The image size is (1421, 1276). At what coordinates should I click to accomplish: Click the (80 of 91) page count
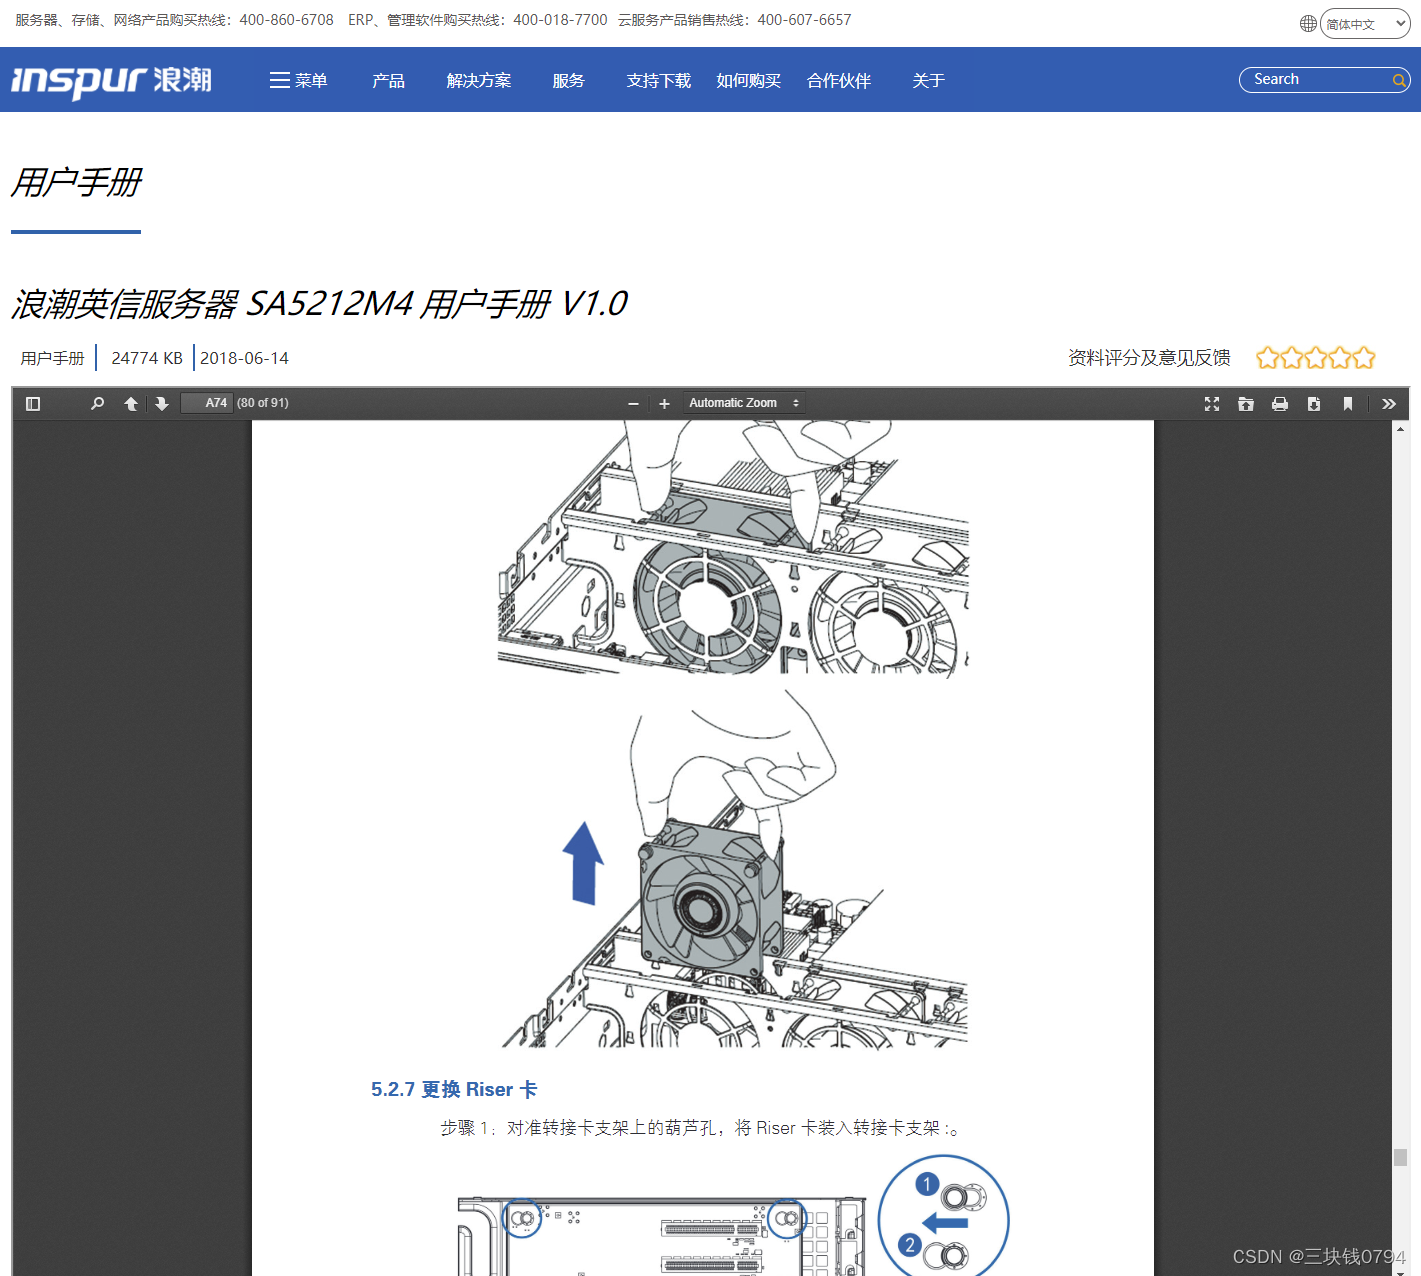263,403
